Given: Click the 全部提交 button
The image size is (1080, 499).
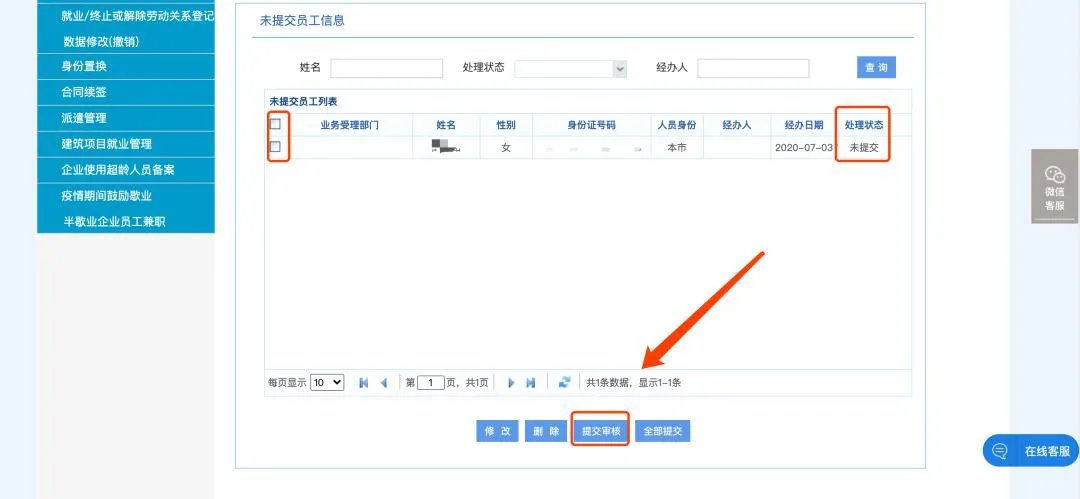Looking at the screenshot, I should pyautogui.click(x=662, y=431).
